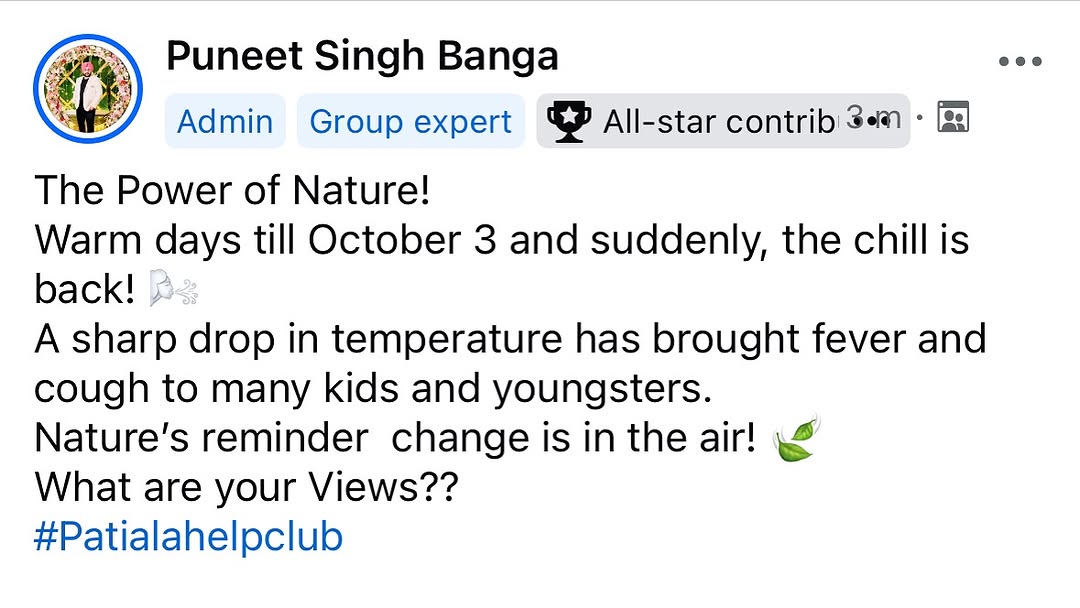Open the three-dot post options menu
Viewport: 1080px width, 608px height.
(x=1020, y=62)
